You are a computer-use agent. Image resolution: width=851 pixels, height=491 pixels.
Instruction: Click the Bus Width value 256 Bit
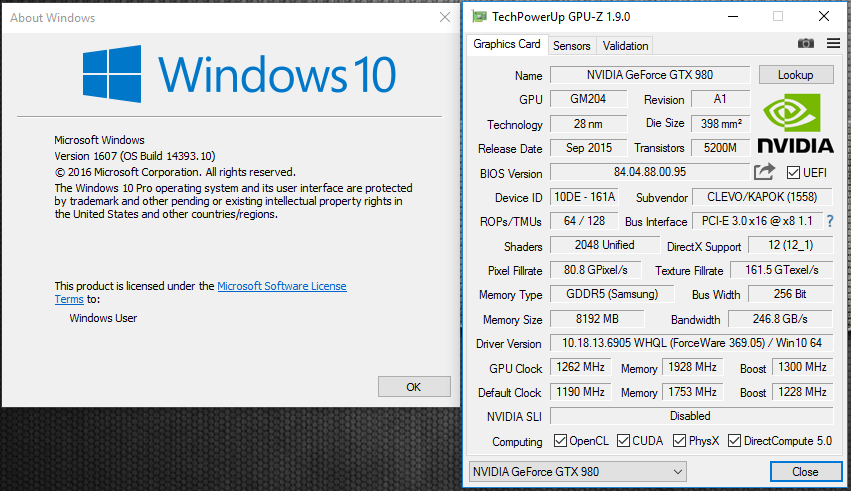click(790, 294)
